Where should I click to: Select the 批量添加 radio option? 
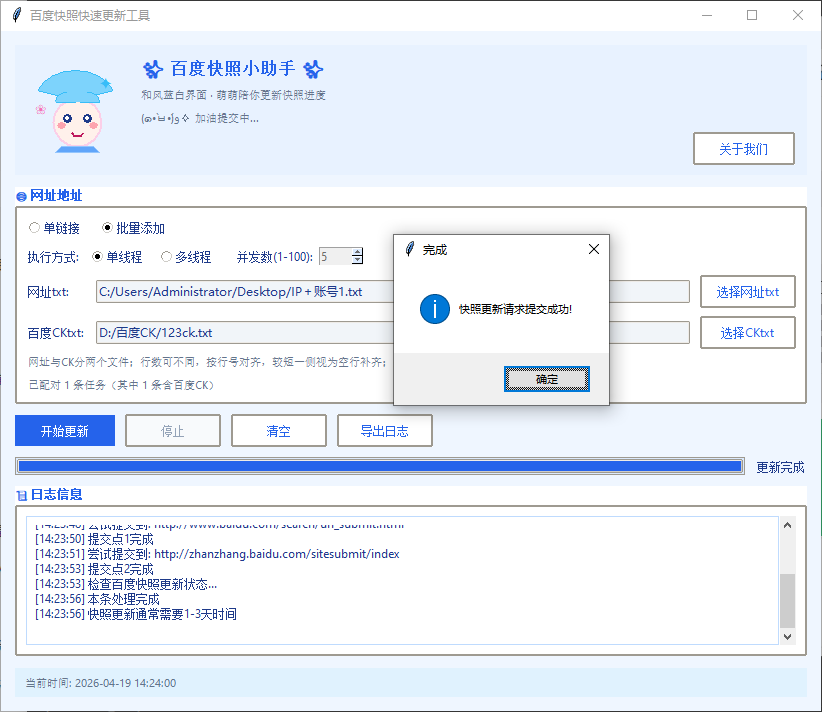[109, 227]
